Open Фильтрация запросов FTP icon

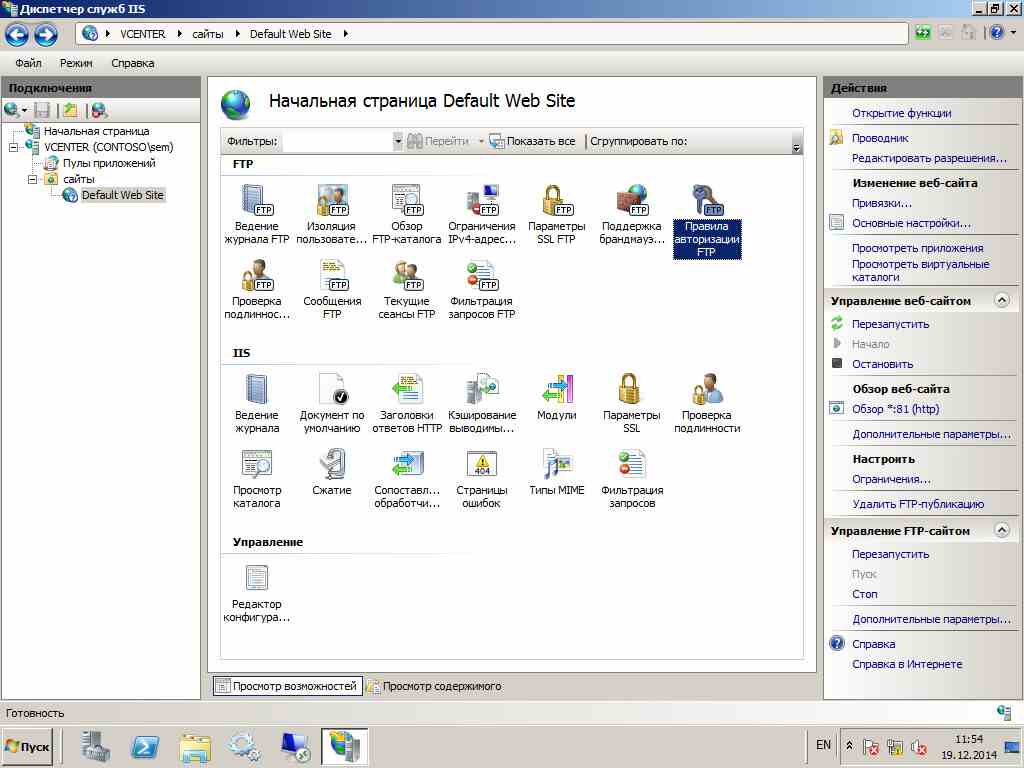(x=481, y=289)
